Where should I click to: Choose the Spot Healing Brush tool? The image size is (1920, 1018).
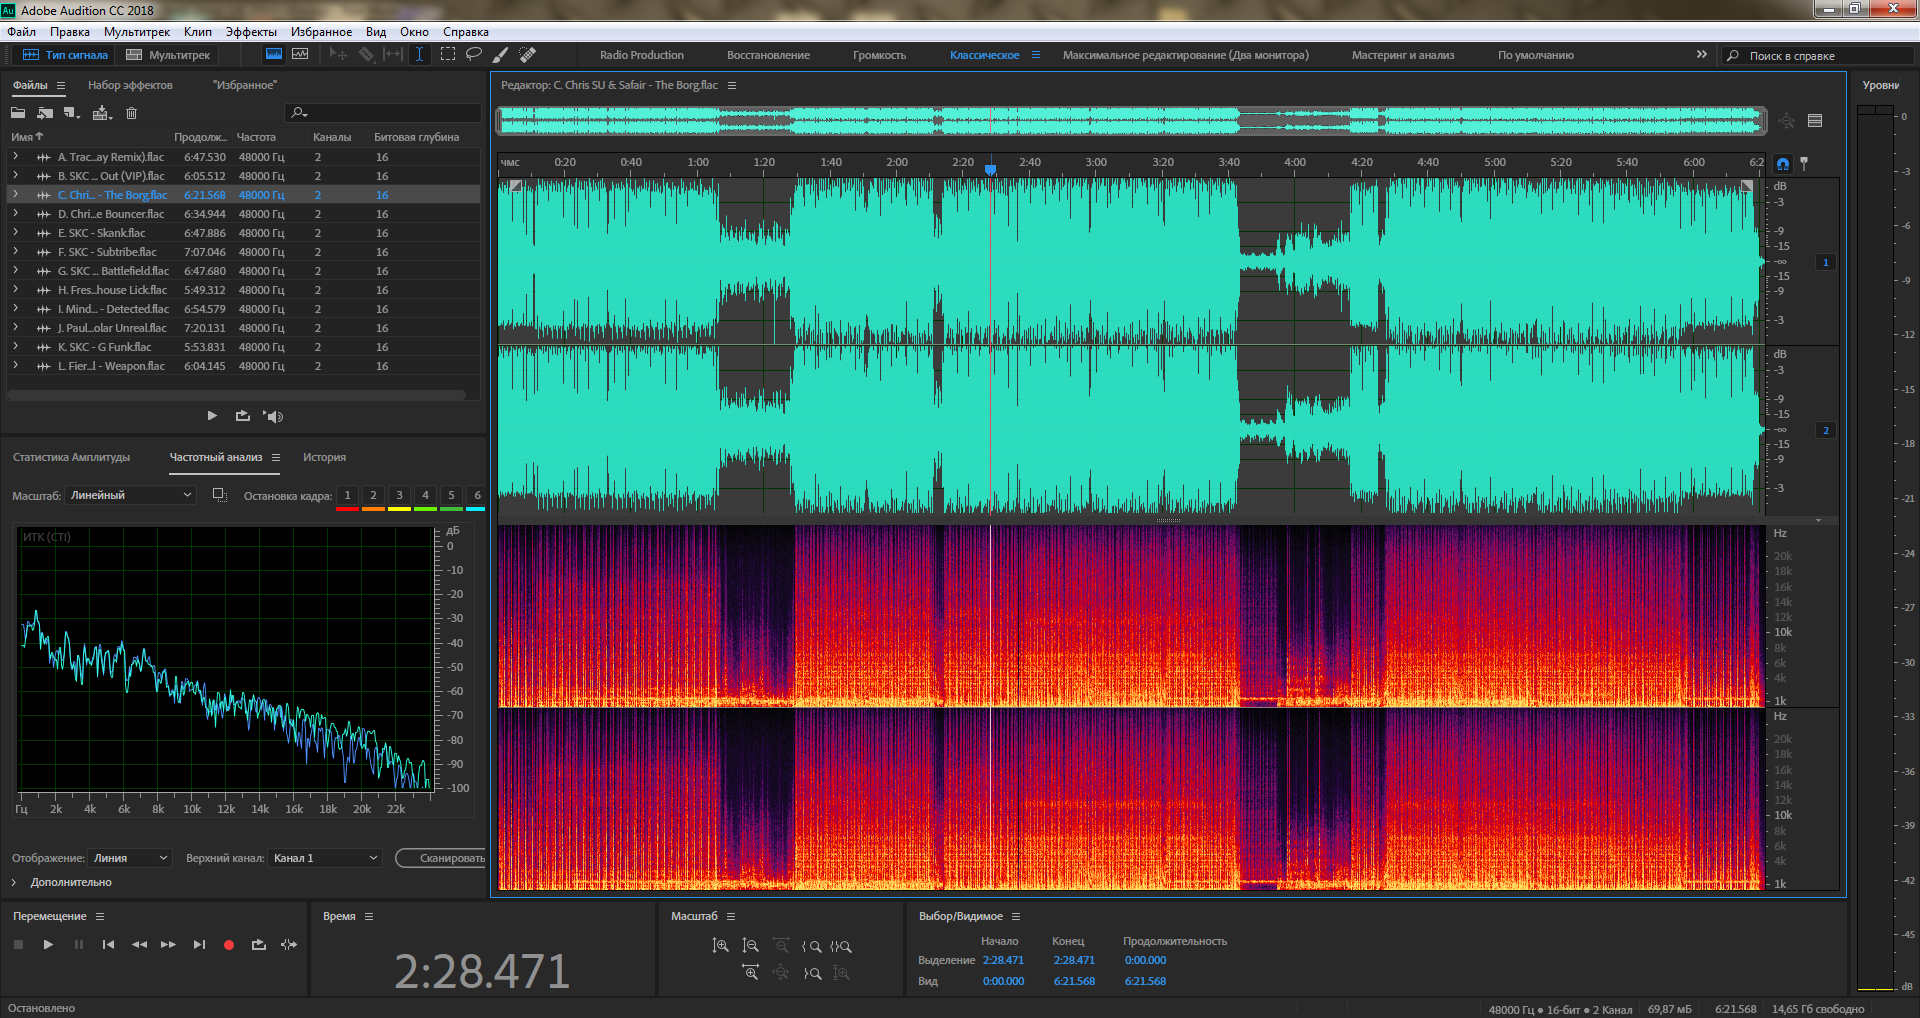[x=528, y=54]
